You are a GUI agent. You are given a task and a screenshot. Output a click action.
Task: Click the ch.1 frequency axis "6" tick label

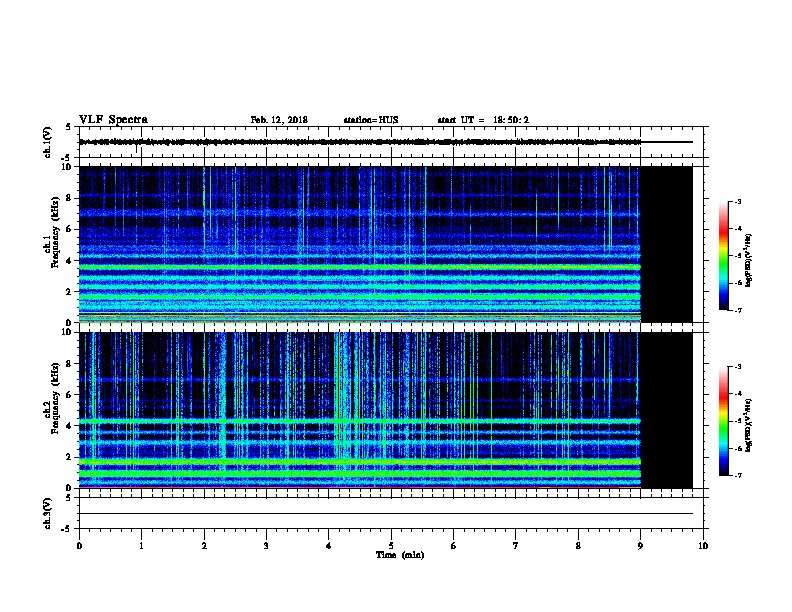(x=70, y=229)
